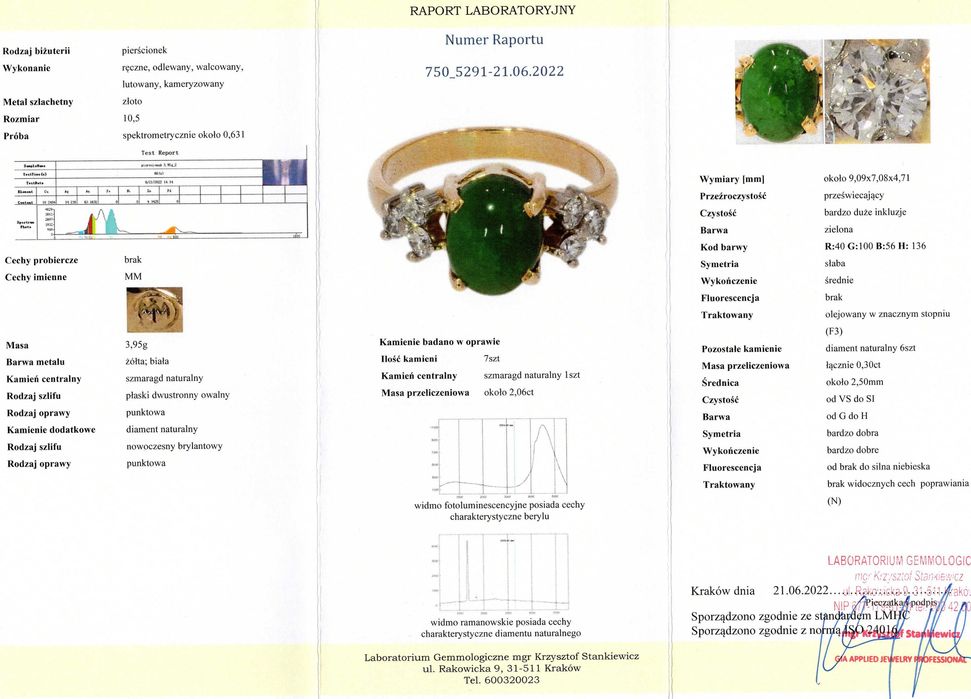Click the 'Pozostałe kamienie' label
The height and width of the screenshot is (699, 971).
pos(741,349)
